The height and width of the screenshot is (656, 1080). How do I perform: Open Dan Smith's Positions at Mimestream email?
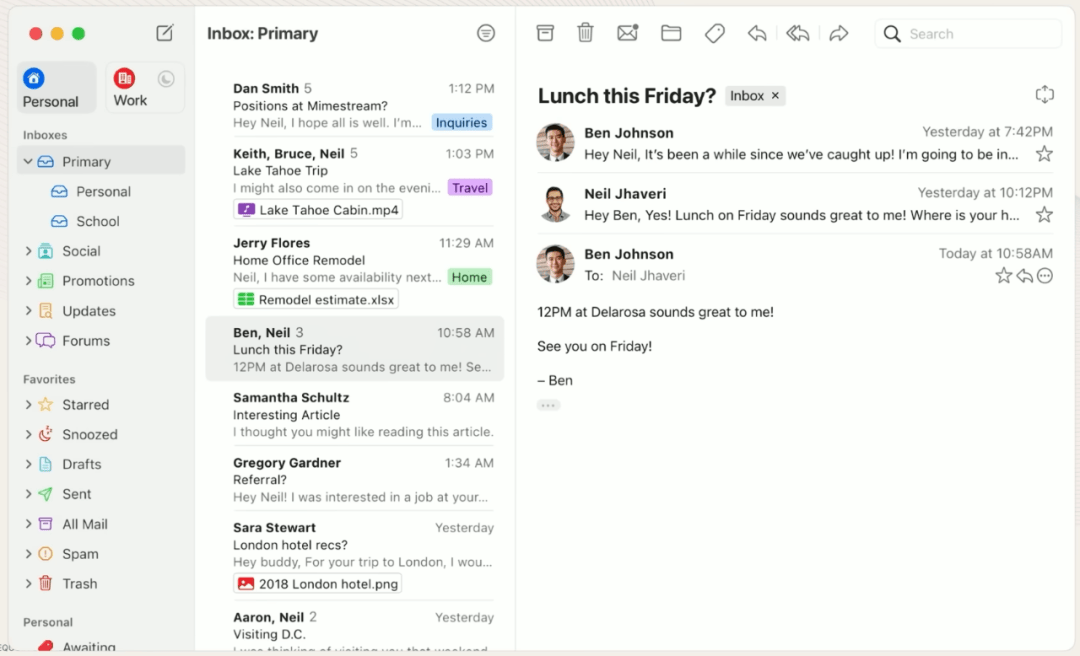tap(355, 105)
